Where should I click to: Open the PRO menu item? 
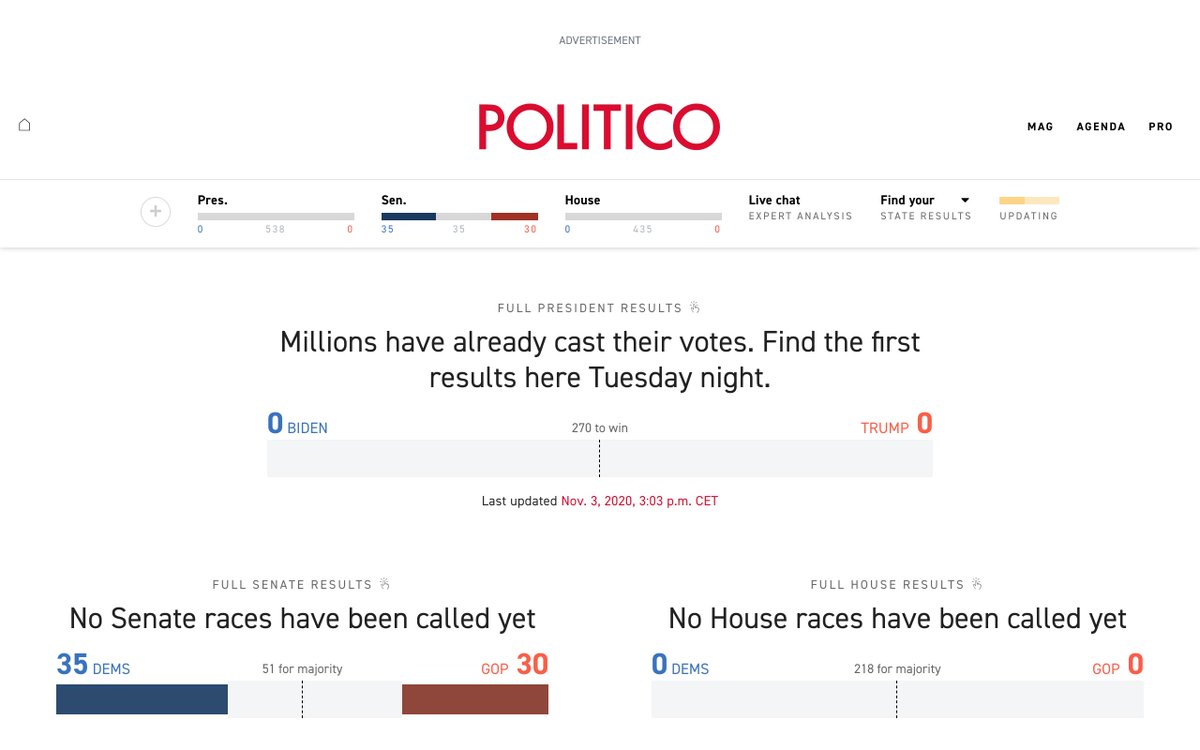coord(1160,127)
